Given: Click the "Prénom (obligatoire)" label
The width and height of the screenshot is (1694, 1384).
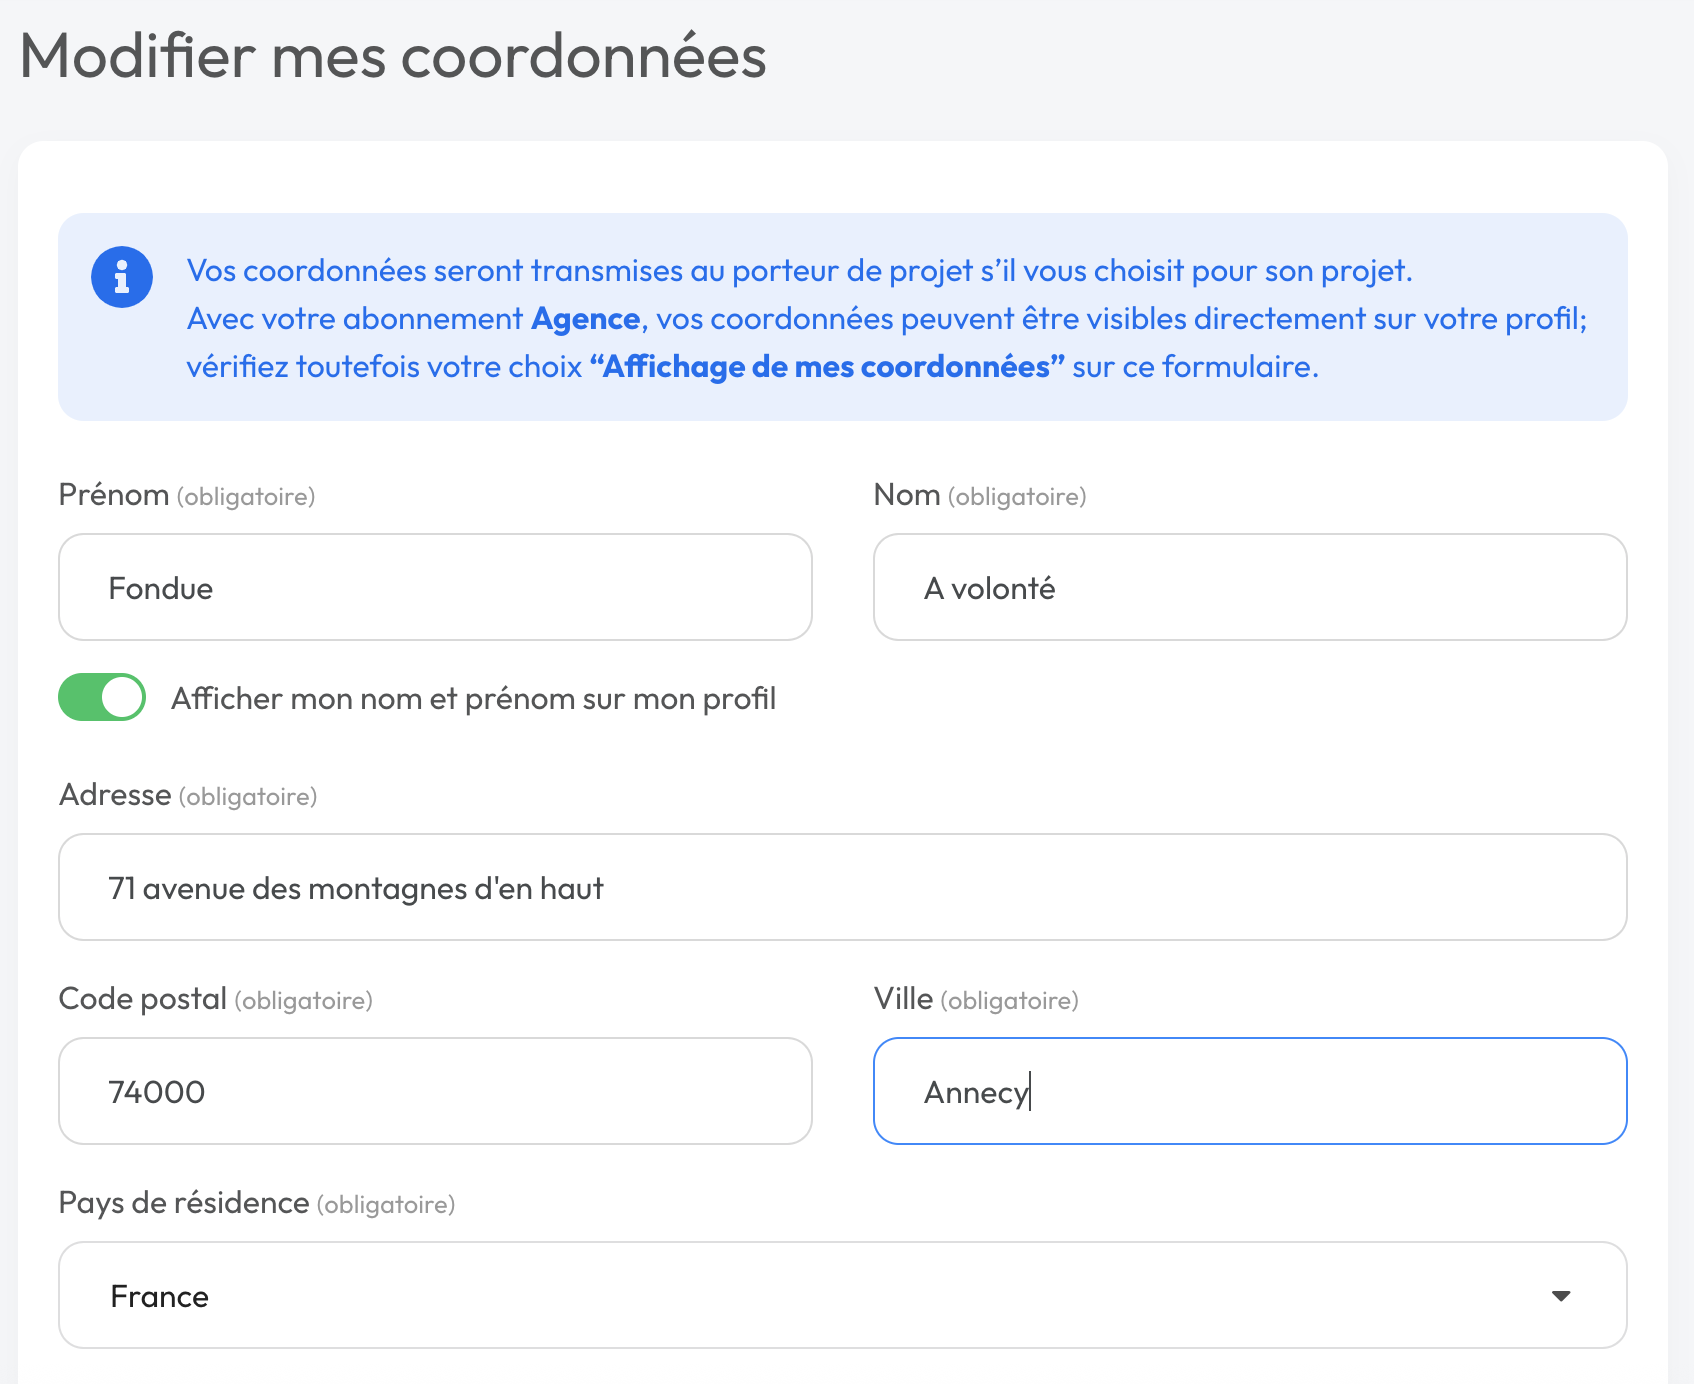Looking at the screenshot, I should coord(187,495).
